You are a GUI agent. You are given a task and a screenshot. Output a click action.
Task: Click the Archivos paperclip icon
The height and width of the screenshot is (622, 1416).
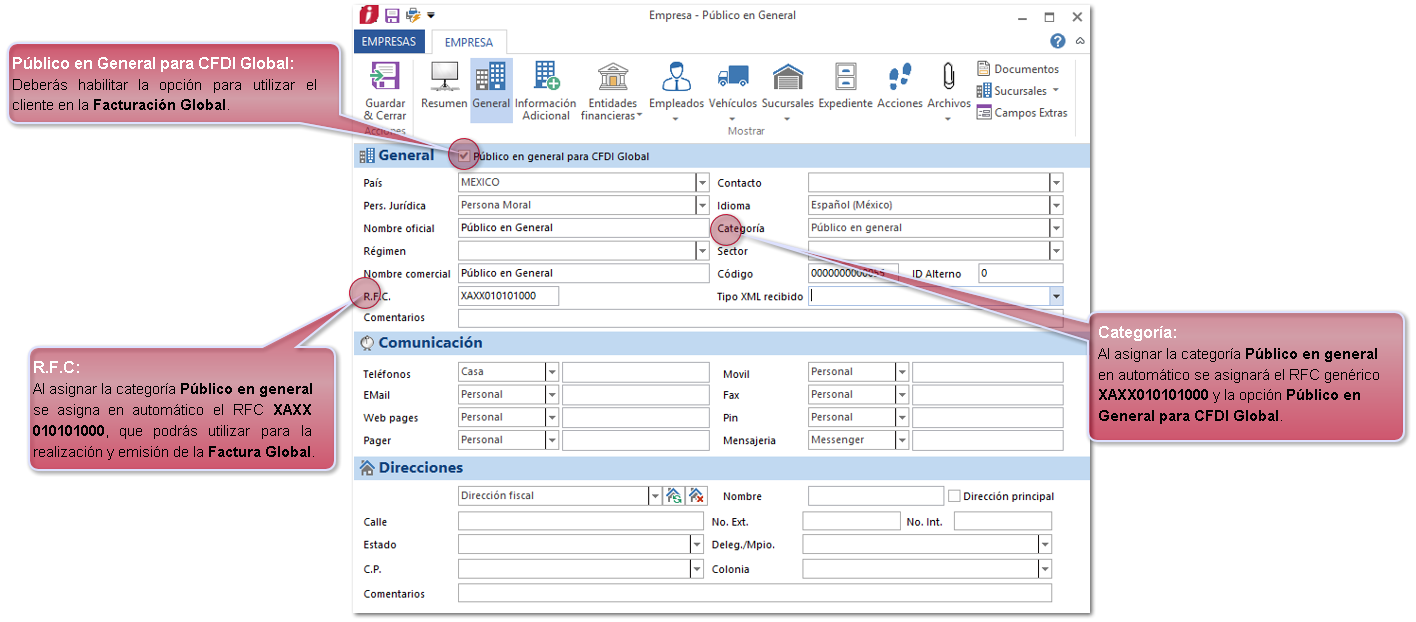pyautogui.click(x=948, y=77)
